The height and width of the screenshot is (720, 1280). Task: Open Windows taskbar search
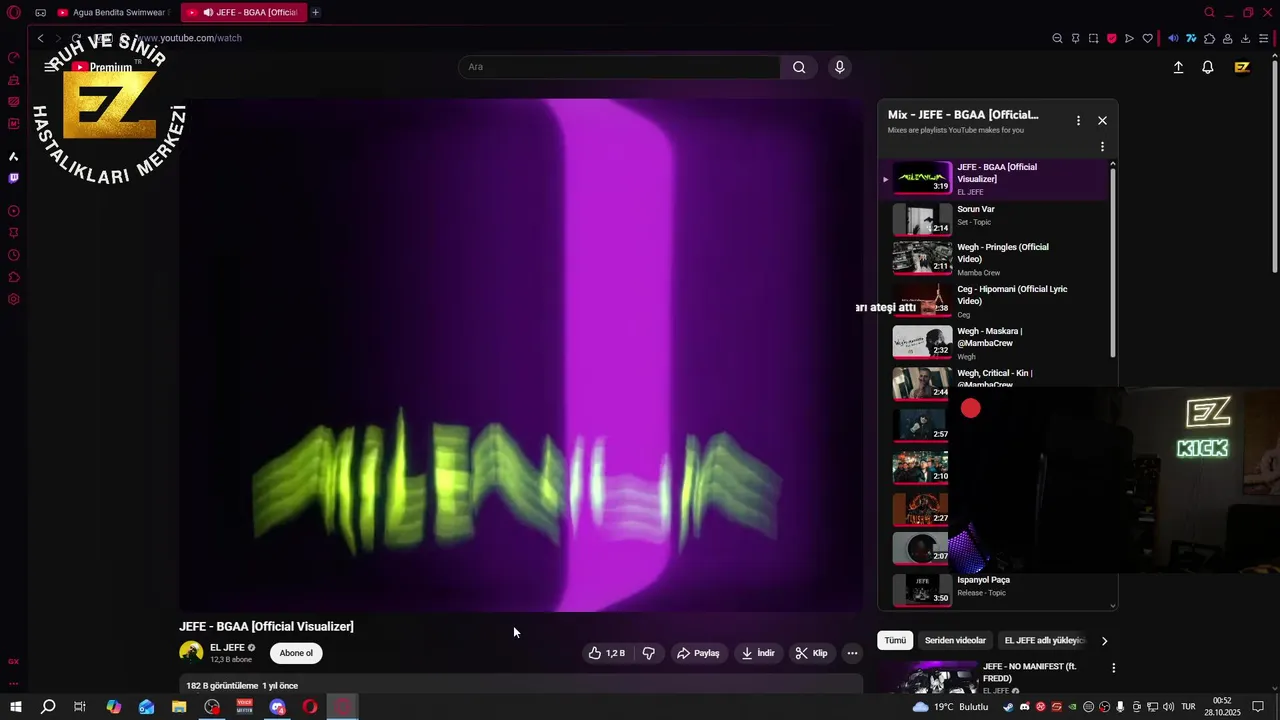coord(48,707)
